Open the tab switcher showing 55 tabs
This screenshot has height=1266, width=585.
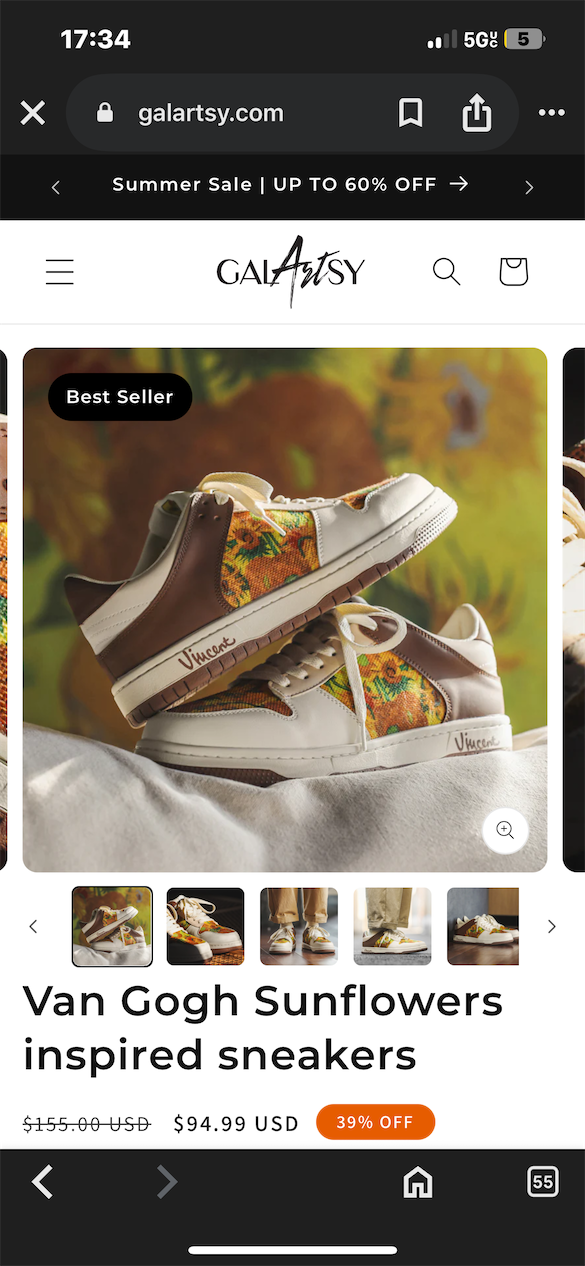tap(542, 1182)
